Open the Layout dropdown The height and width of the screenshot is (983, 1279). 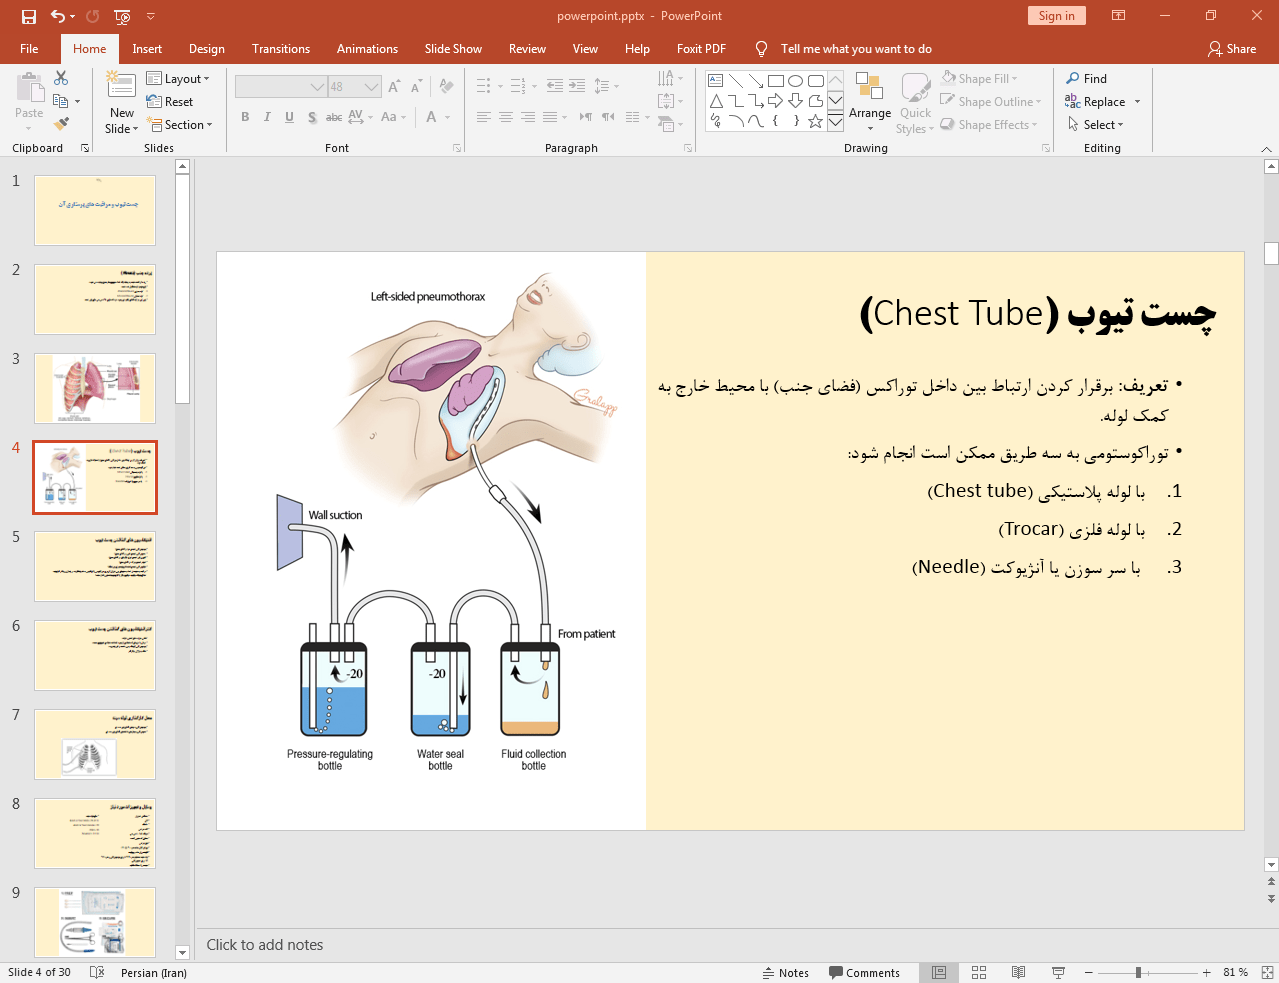178,79
